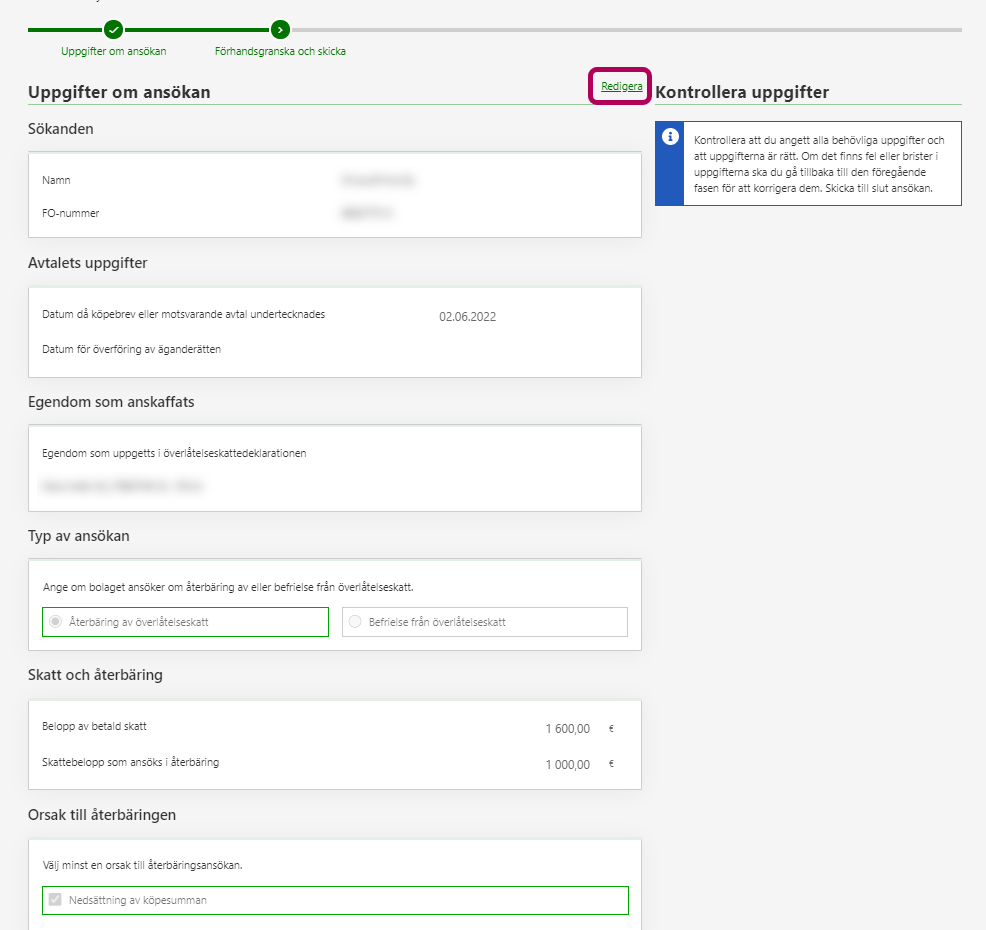
Task: Click the paid tax amount 1 600,00
Action: [x=567, y=729]
